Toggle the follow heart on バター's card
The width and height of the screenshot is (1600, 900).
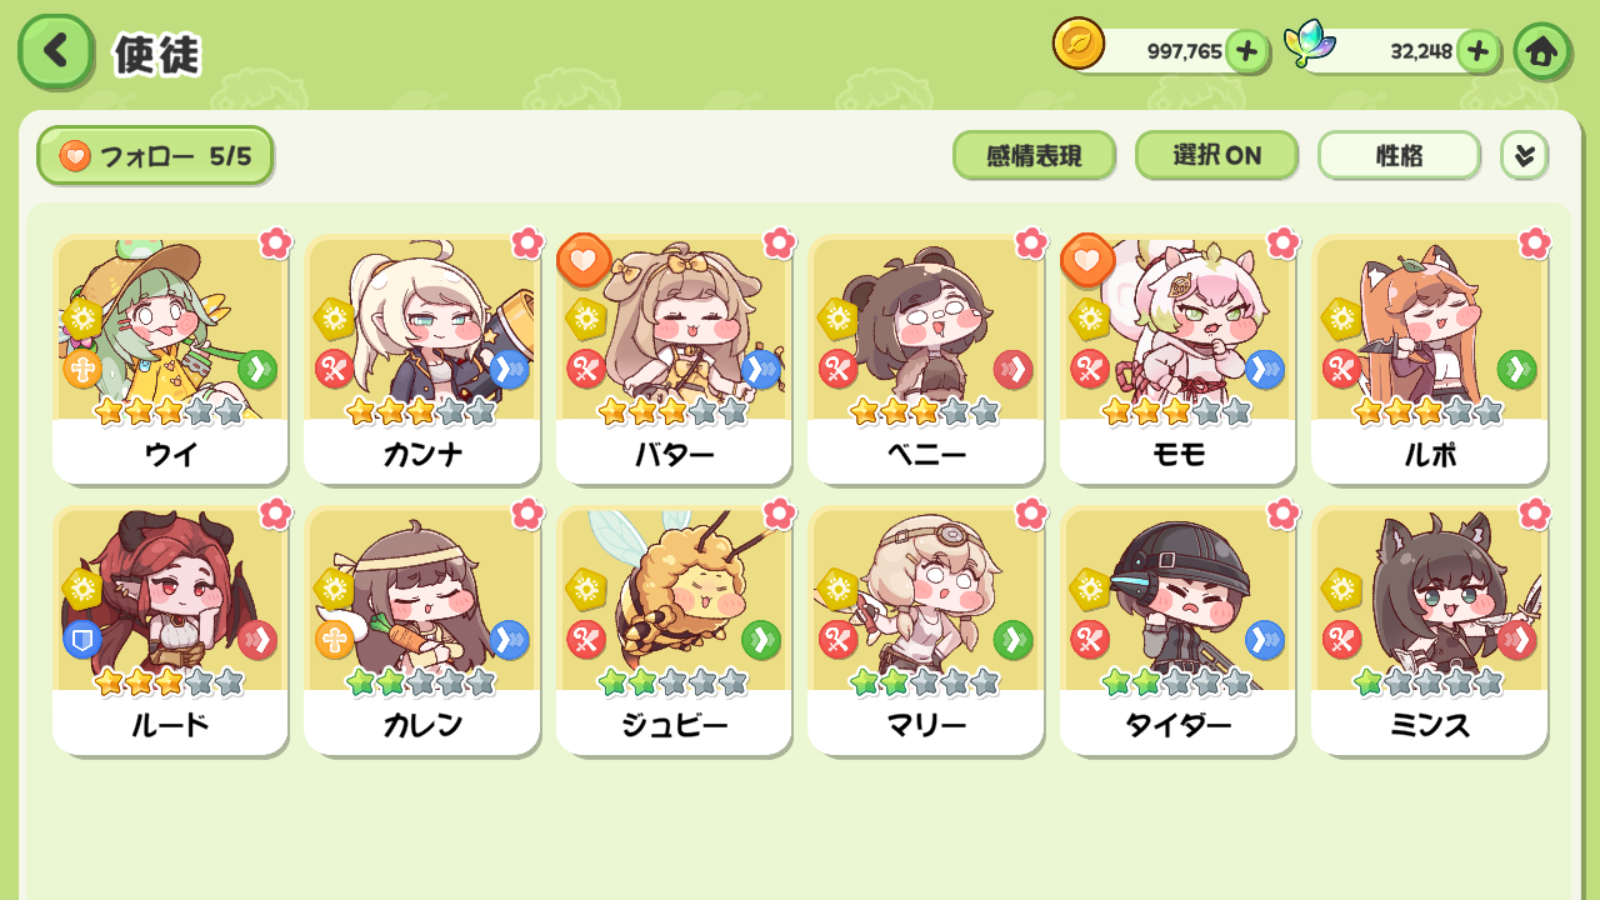[584, 261]
